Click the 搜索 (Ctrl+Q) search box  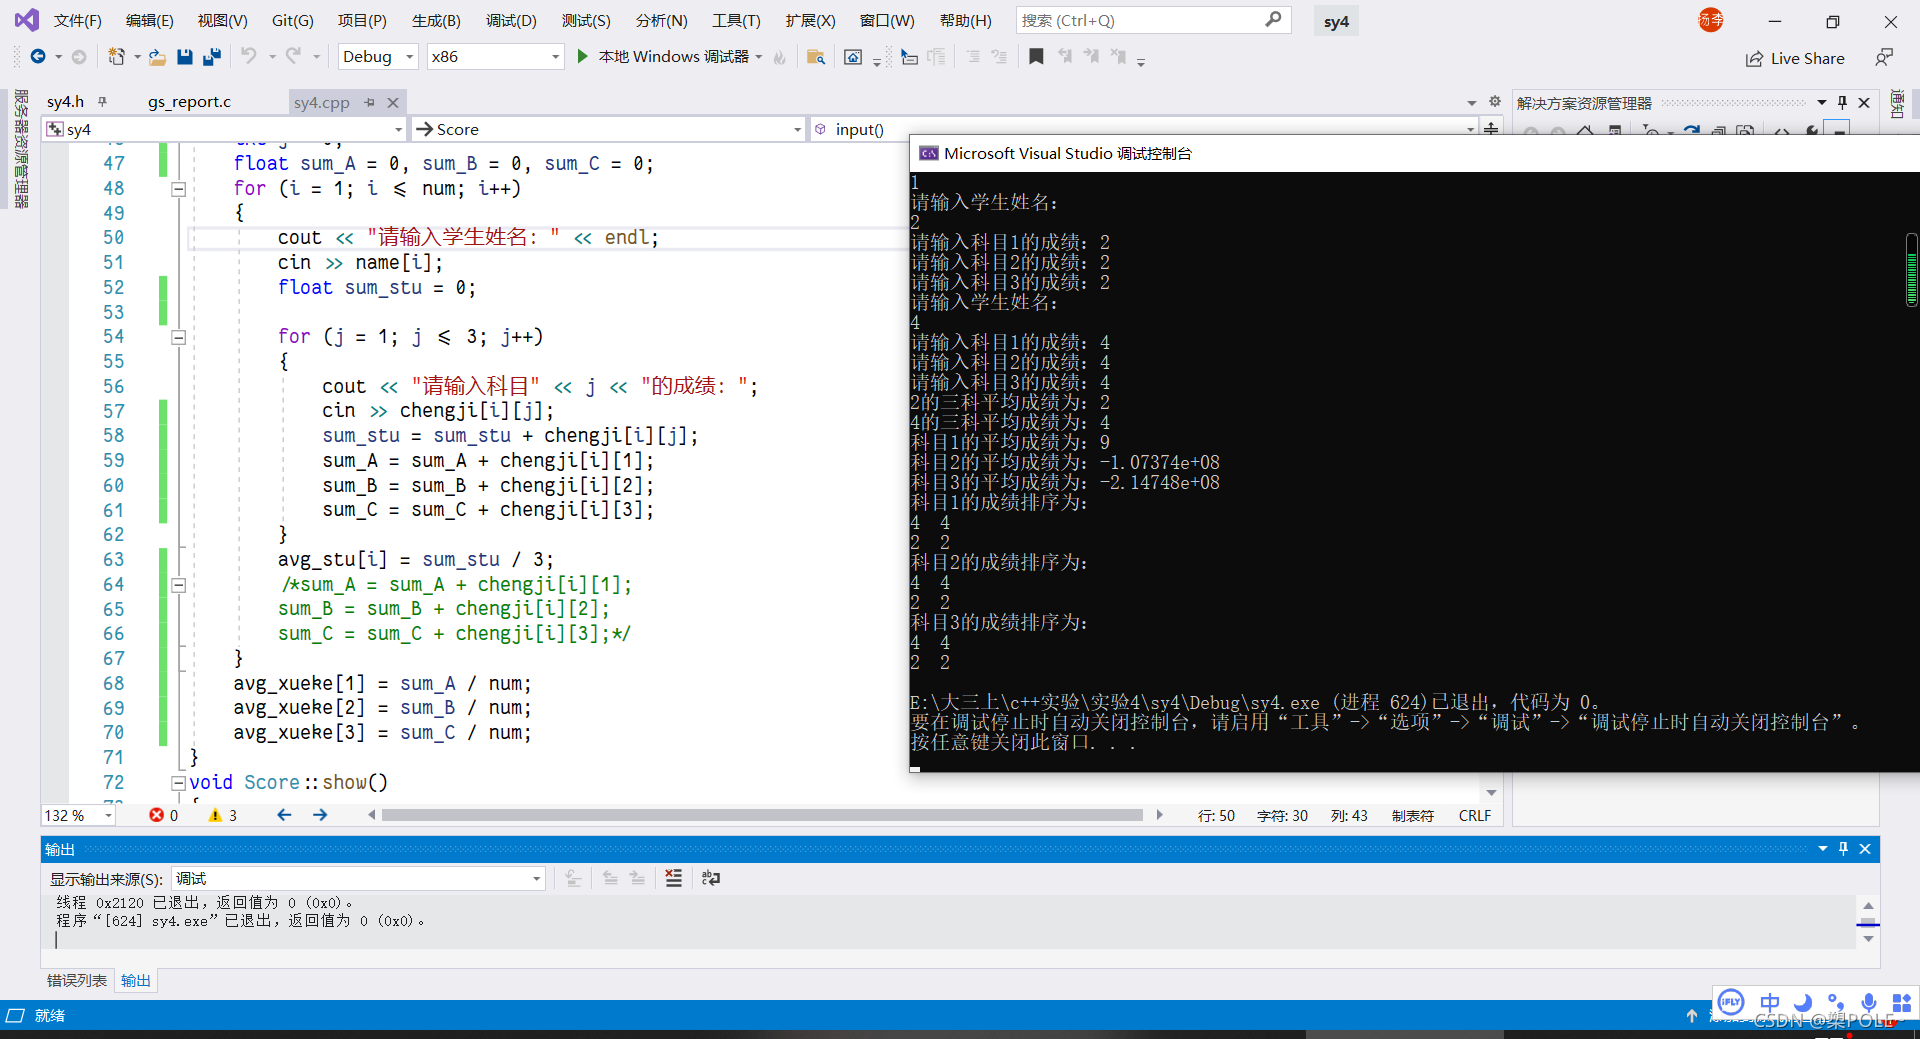click(1153, 20)
